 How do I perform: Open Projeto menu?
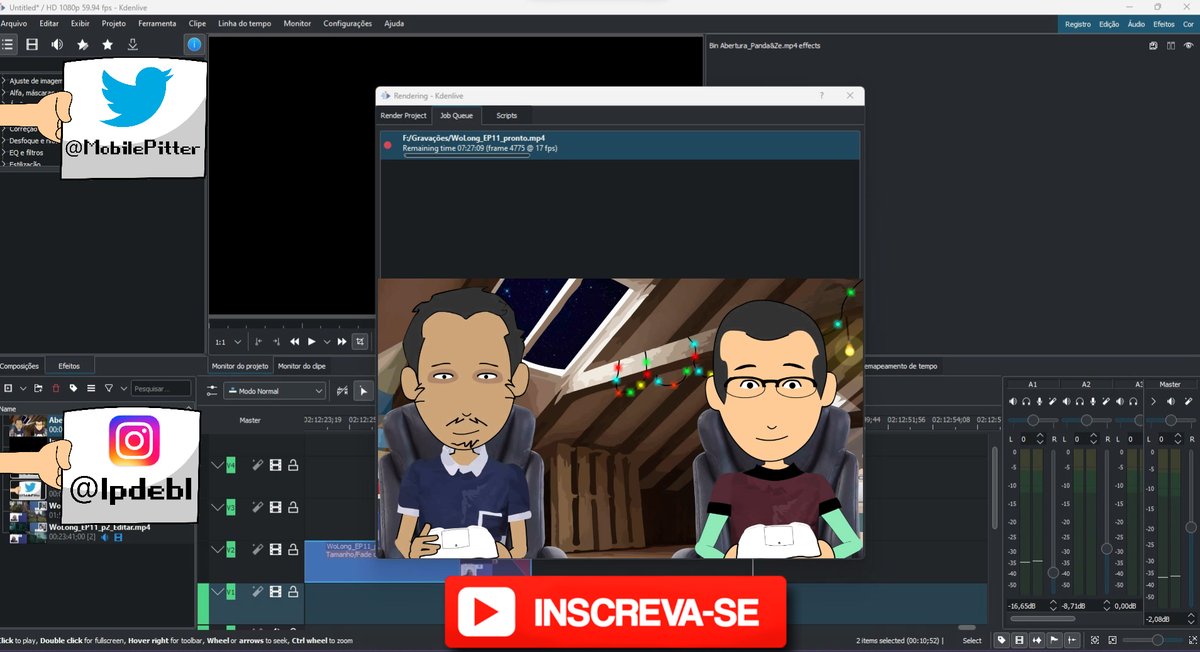point(114,23)
